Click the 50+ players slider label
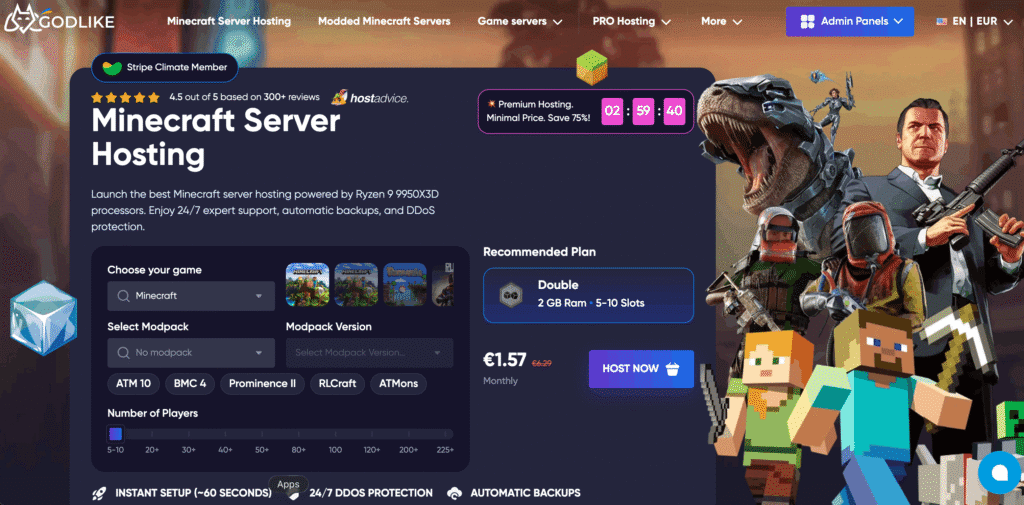 [x=262, y=450]
